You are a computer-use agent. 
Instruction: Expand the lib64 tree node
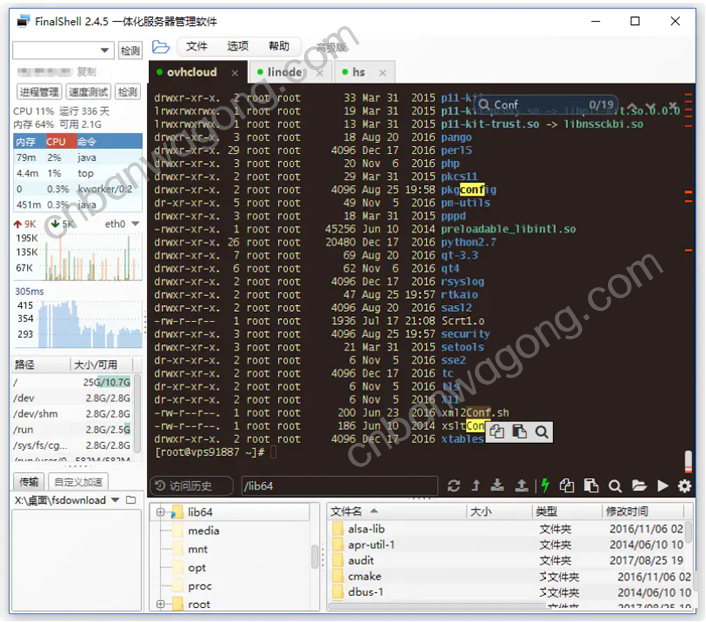pyautogui.click(x=160, y=512)
